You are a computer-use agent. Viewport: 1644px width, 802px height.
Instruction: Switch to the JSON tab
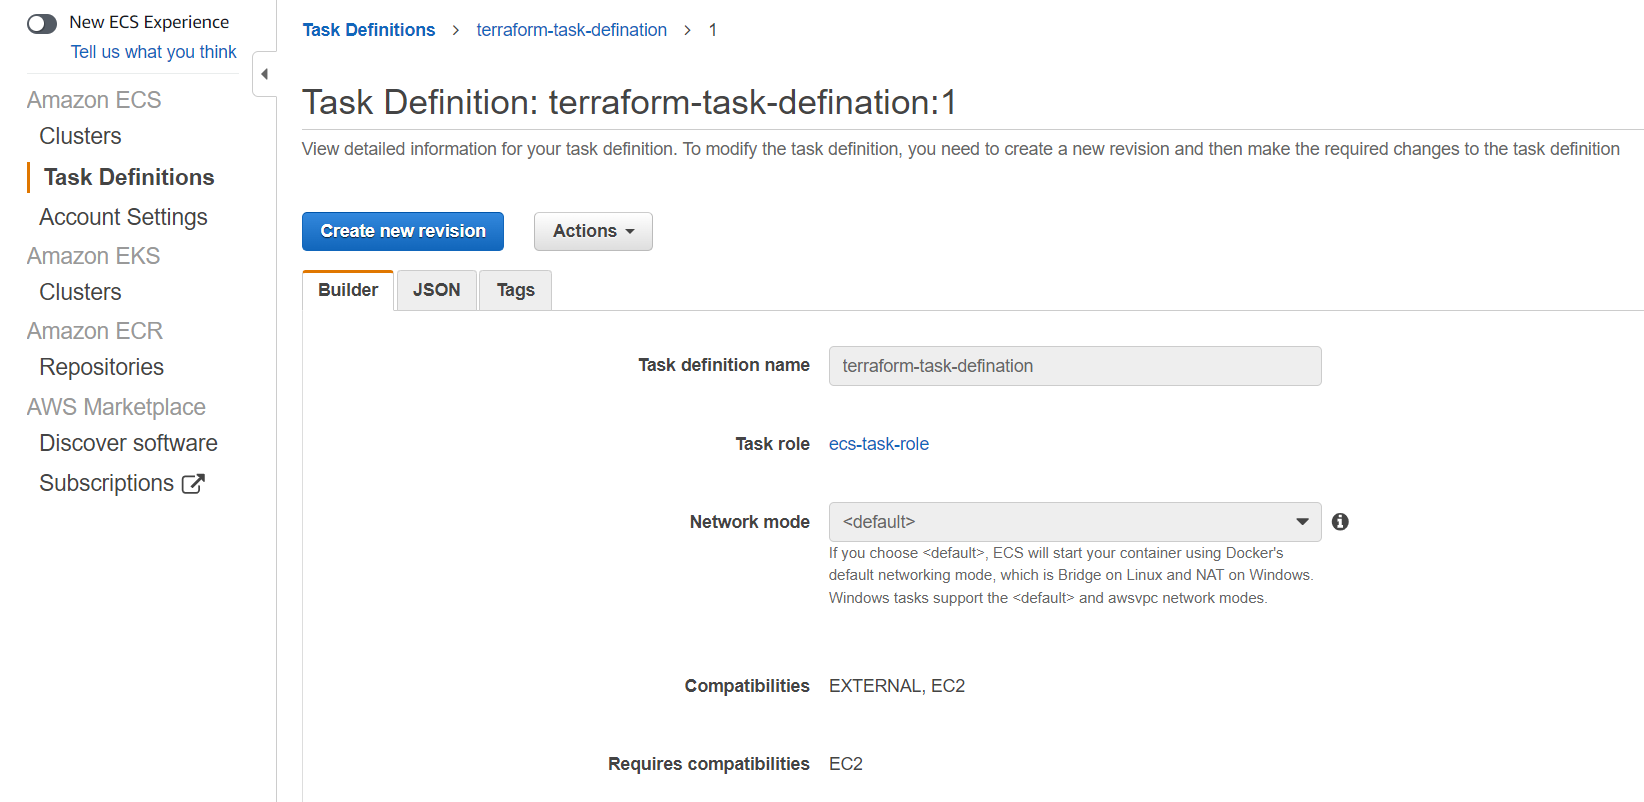click(x=437, y=290)
